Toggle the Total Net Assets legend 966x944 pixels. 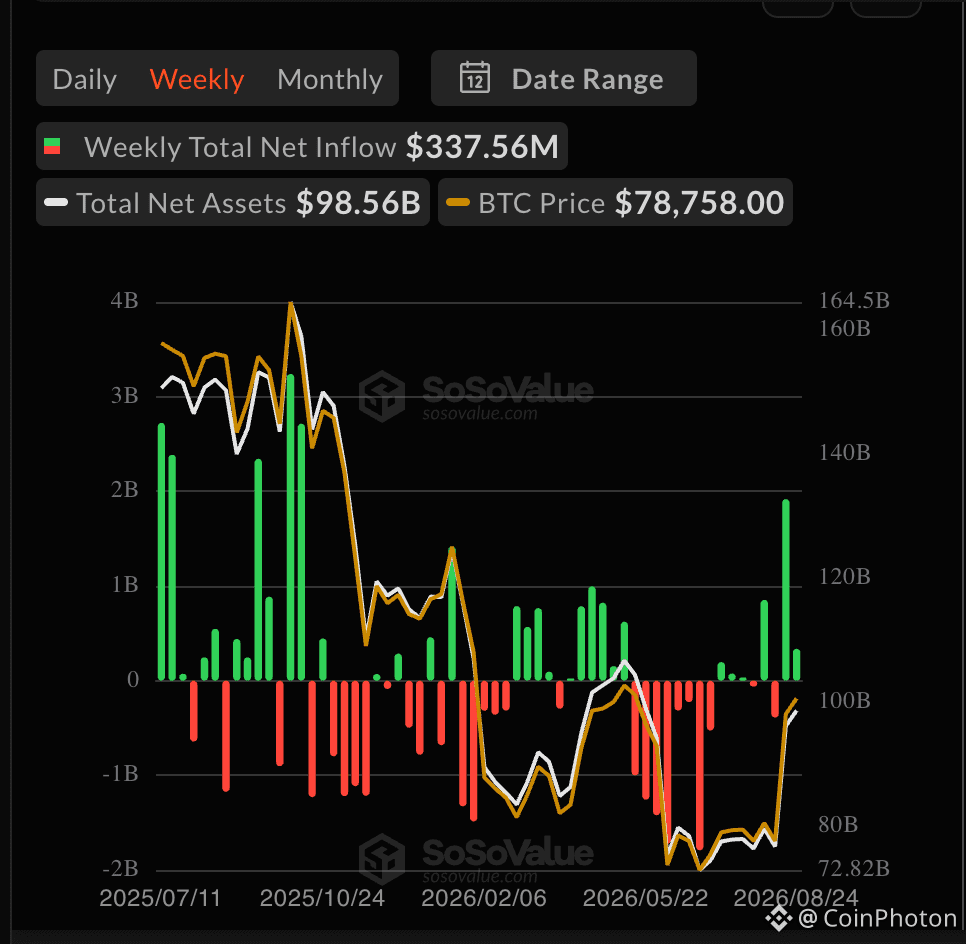click(x=233, y=203)
